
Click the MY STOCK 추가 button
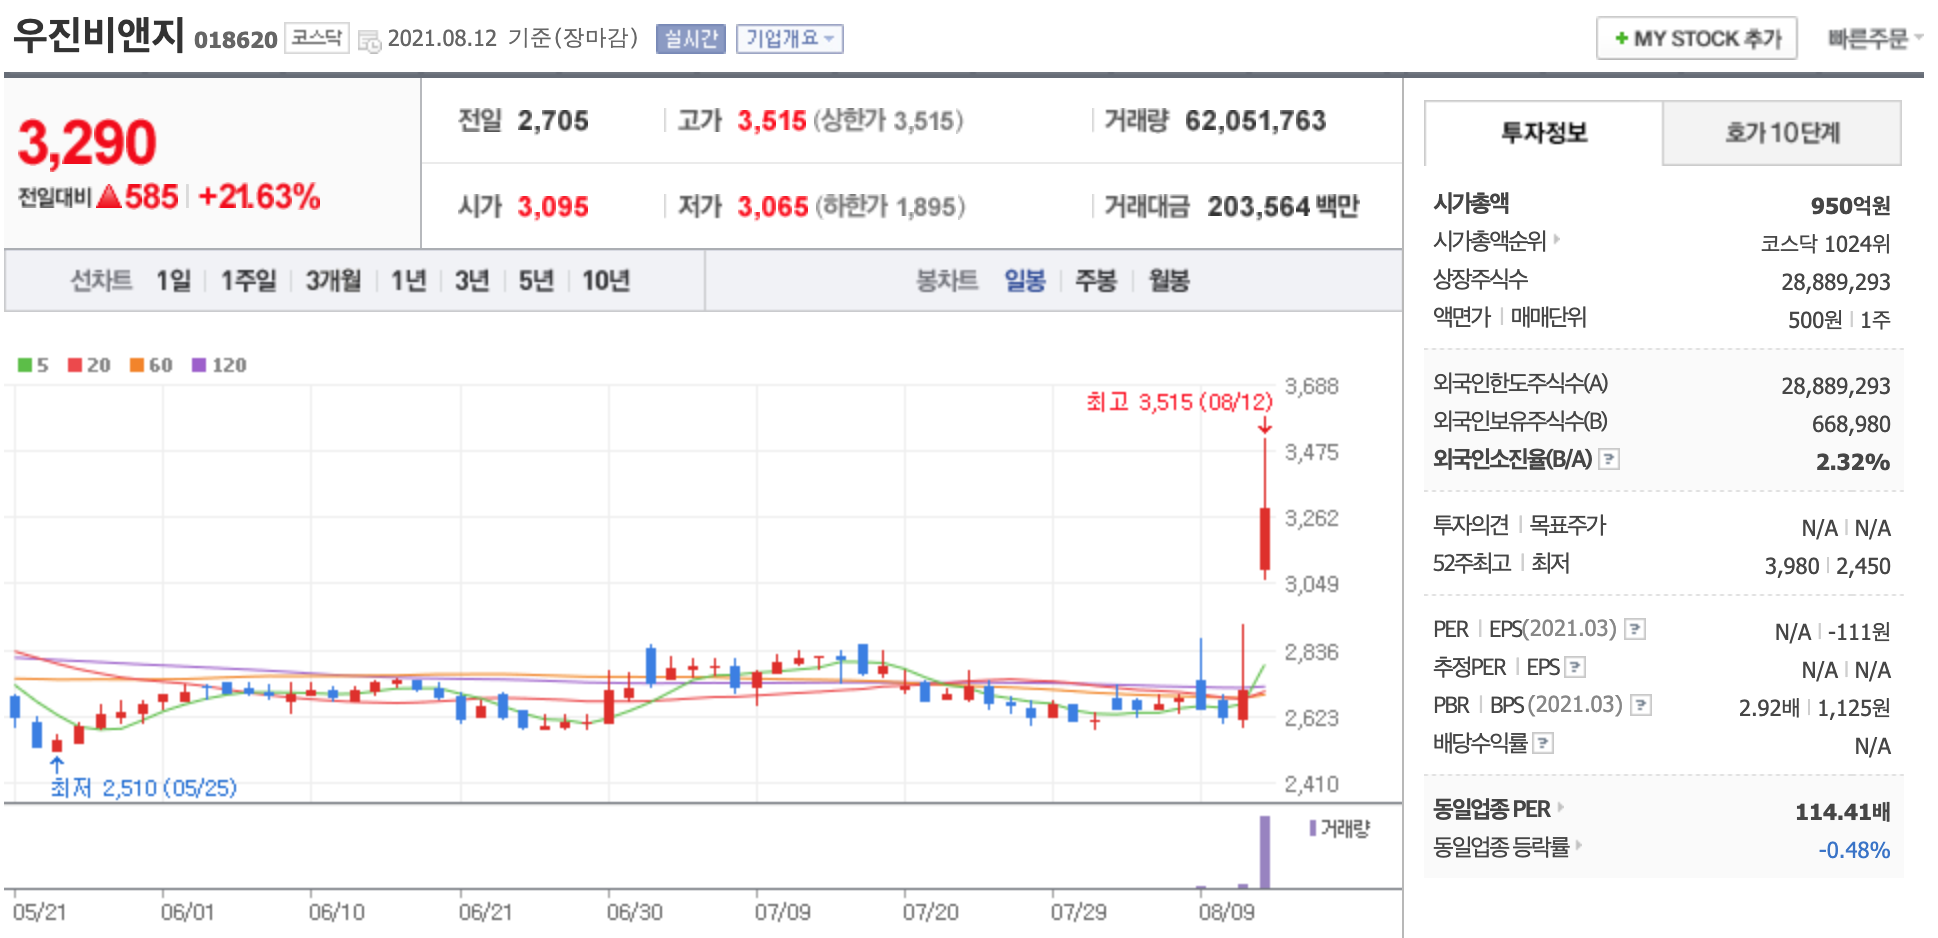[x=1697, y=39]
